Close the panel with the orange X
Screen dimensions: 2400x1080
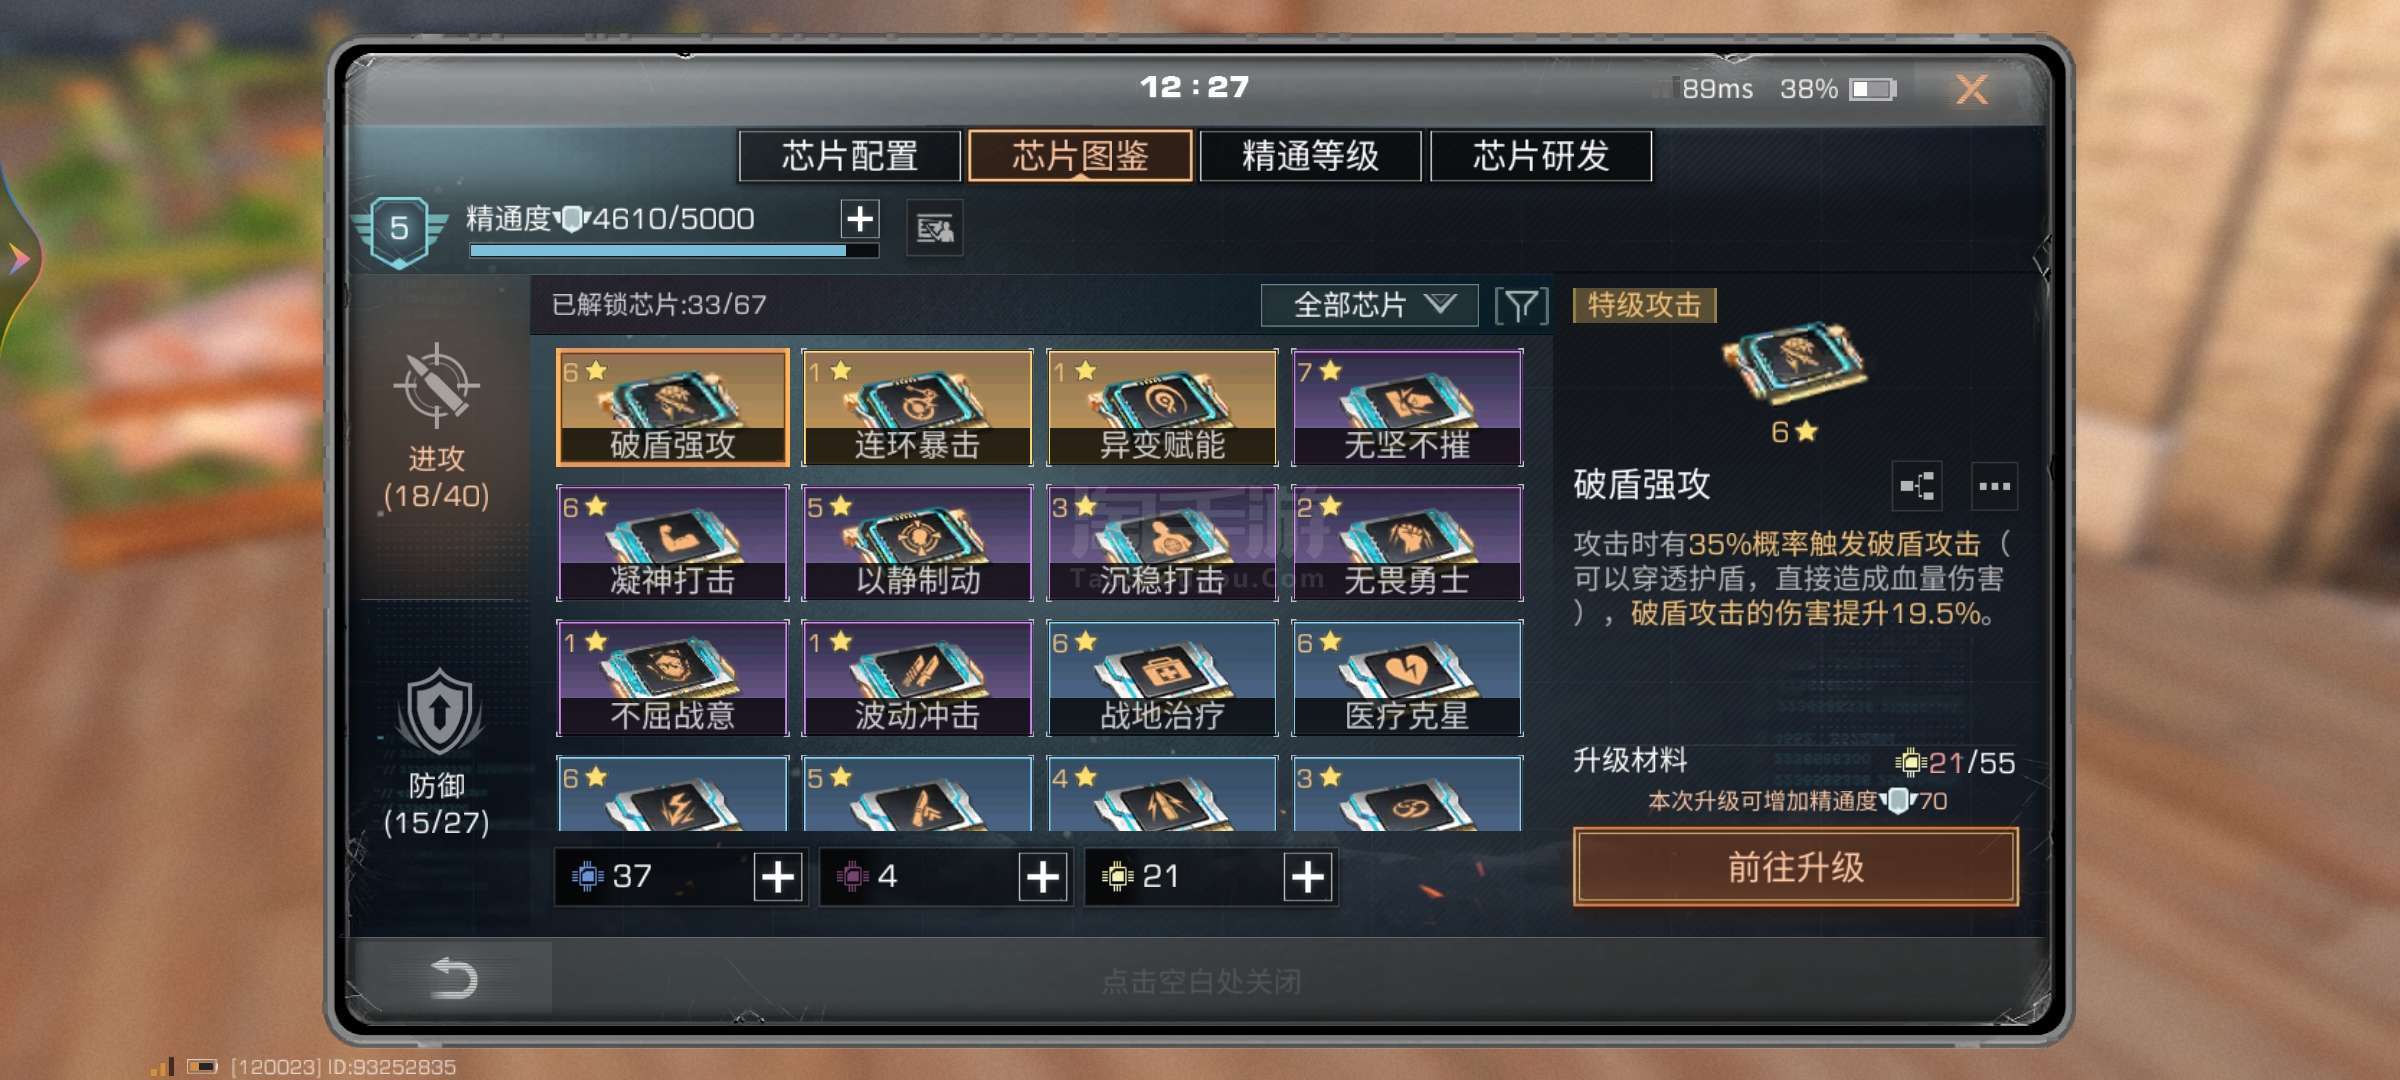coord(1972,90)
